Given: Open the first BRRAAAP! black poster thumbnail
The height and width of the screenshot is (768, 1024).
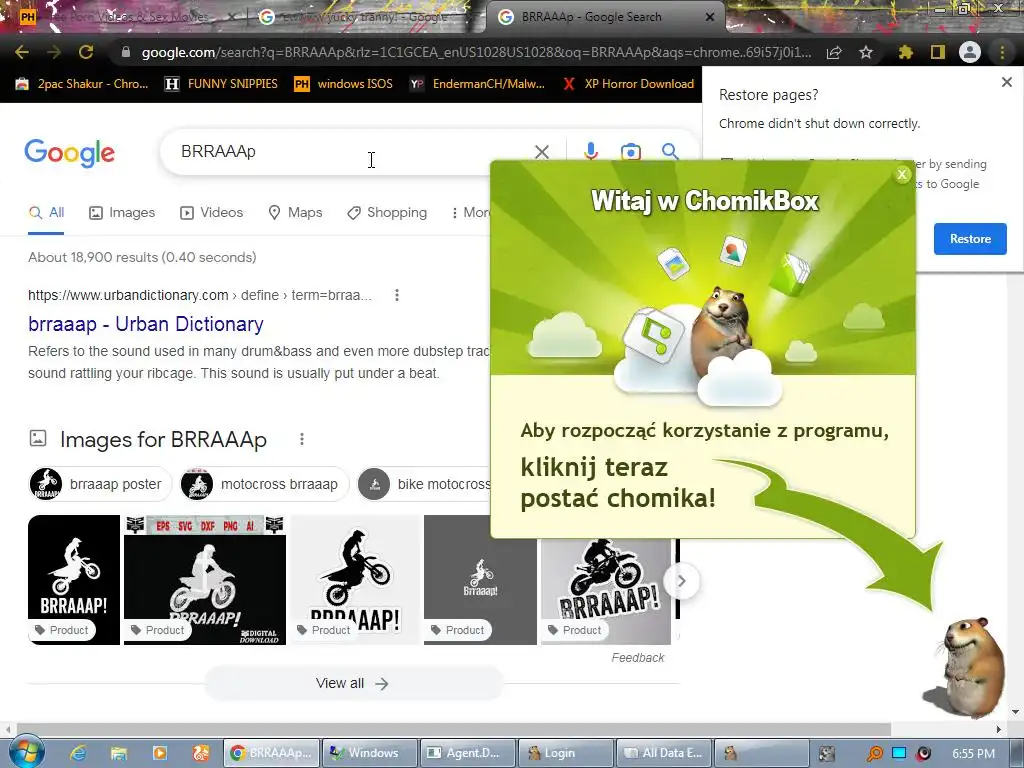Looking at the screenshot, I should 74,580.
